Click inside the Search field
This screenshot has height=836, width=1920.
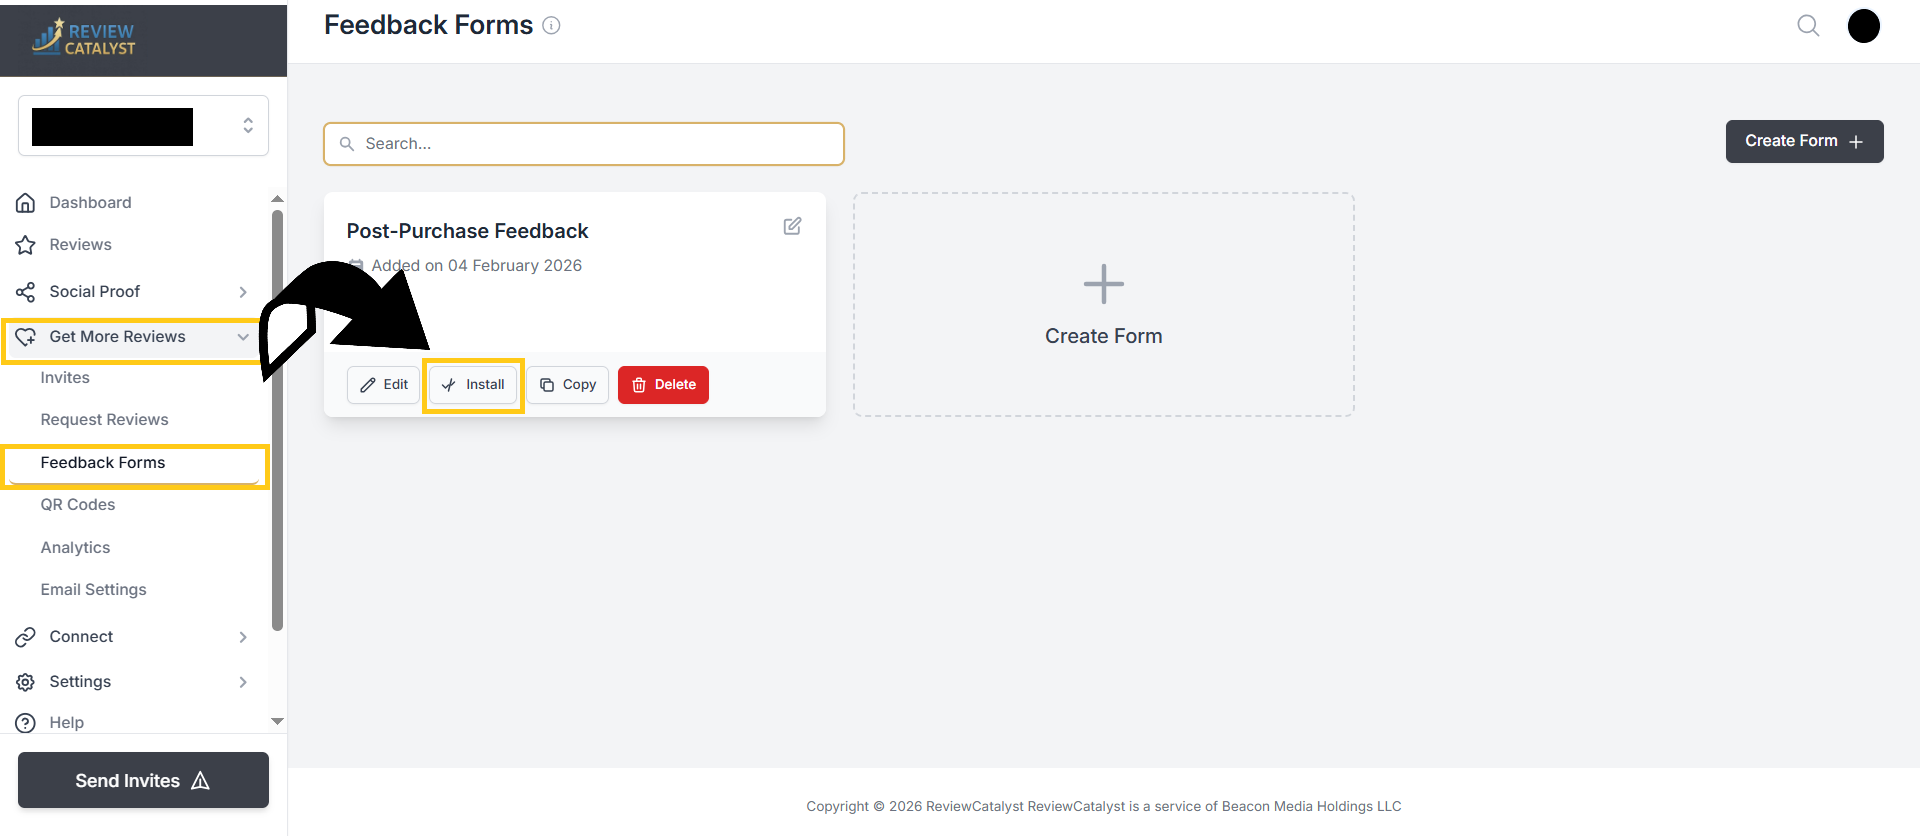click(583, 143)
